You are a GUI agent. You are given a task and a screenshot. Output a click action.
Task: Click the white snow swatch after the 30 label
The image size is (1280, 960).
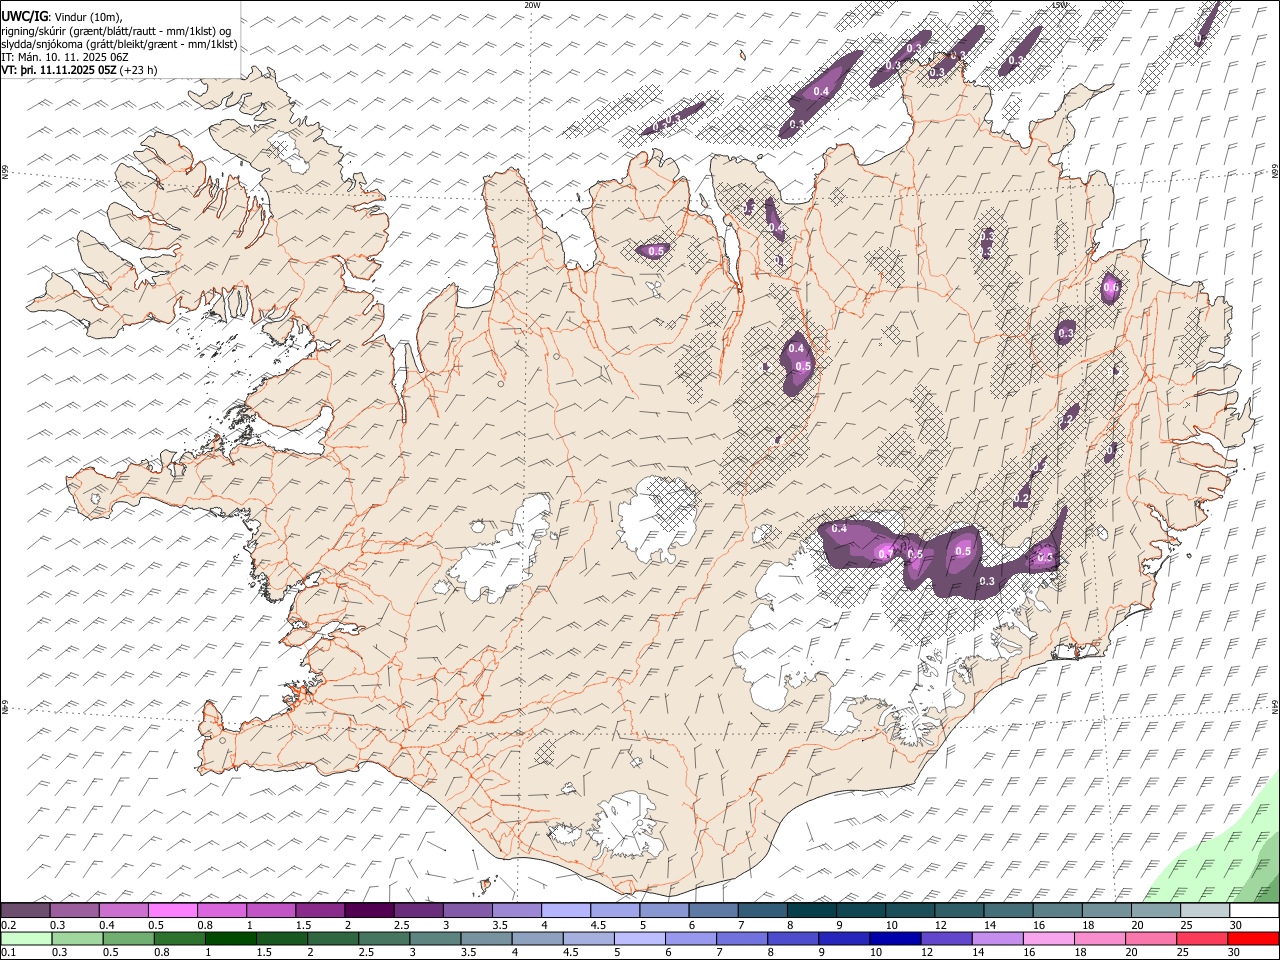point(1254,911)
